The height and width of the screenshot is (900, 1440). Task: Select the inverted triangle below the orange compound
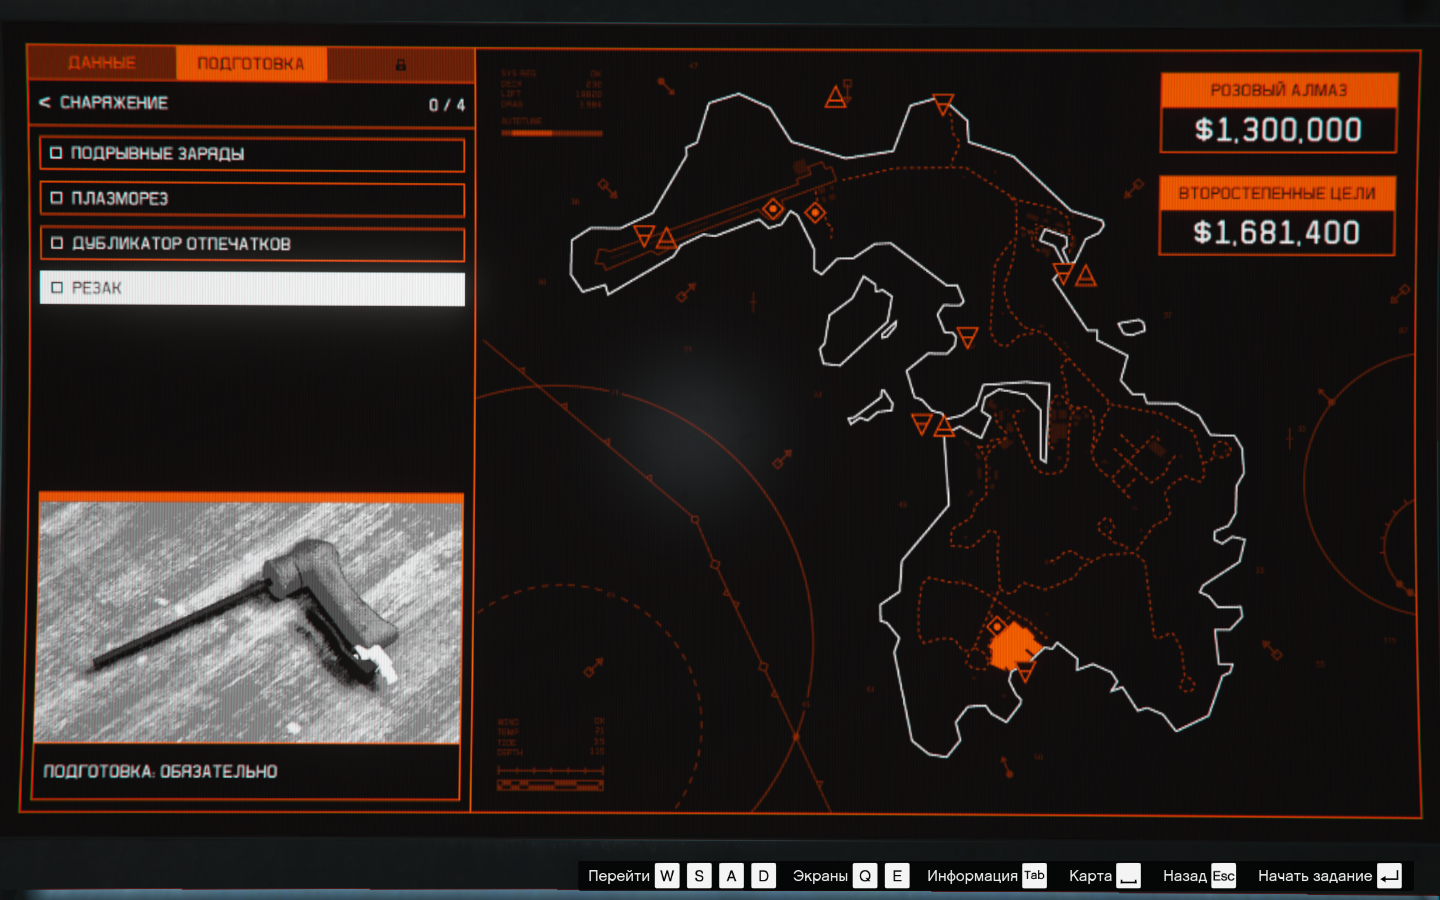pyautogui.click(x=1025, y=672)
